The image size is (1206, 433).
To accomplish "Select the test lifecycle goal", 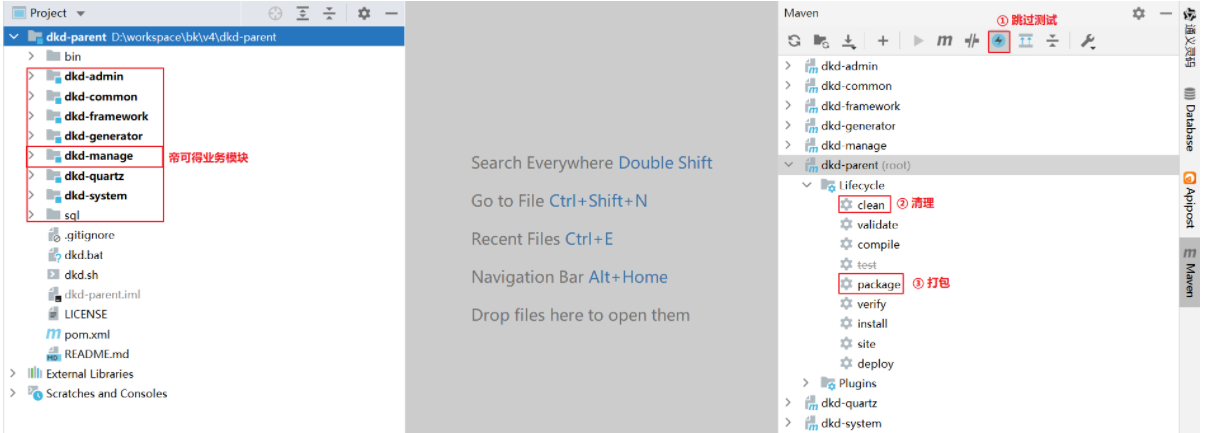I will click(867, 265).
